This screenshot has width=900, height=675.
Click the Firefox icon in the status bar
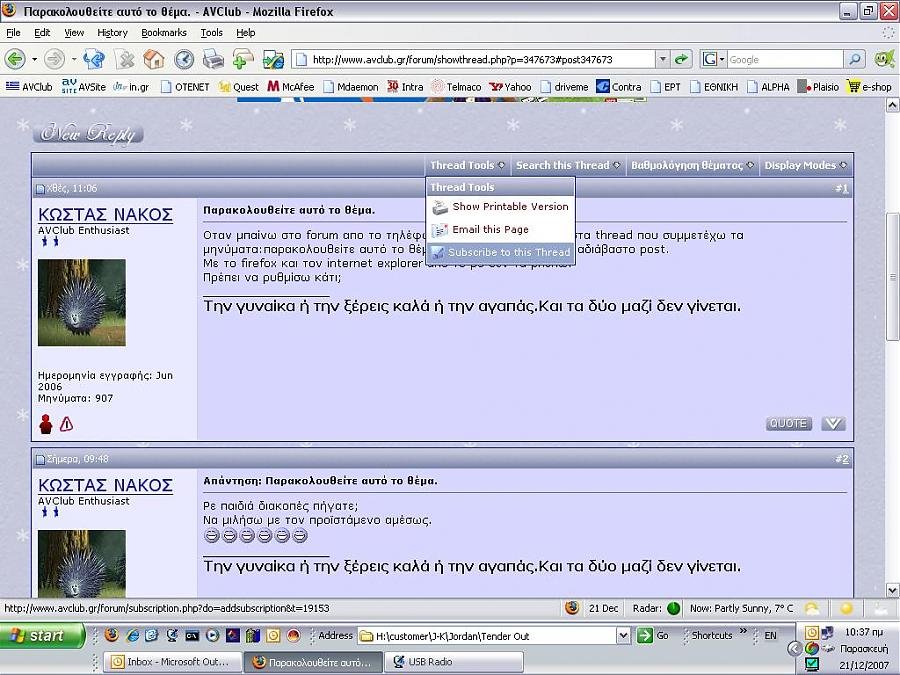tap(572, 608)
